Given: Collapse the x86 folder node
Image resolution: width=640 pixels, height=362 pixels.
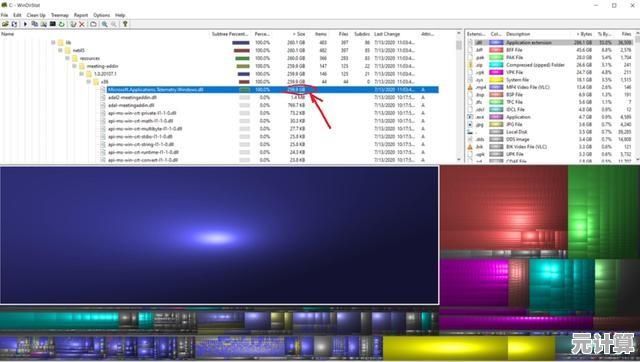Looking at the screenshot, I should coord(89,82).
